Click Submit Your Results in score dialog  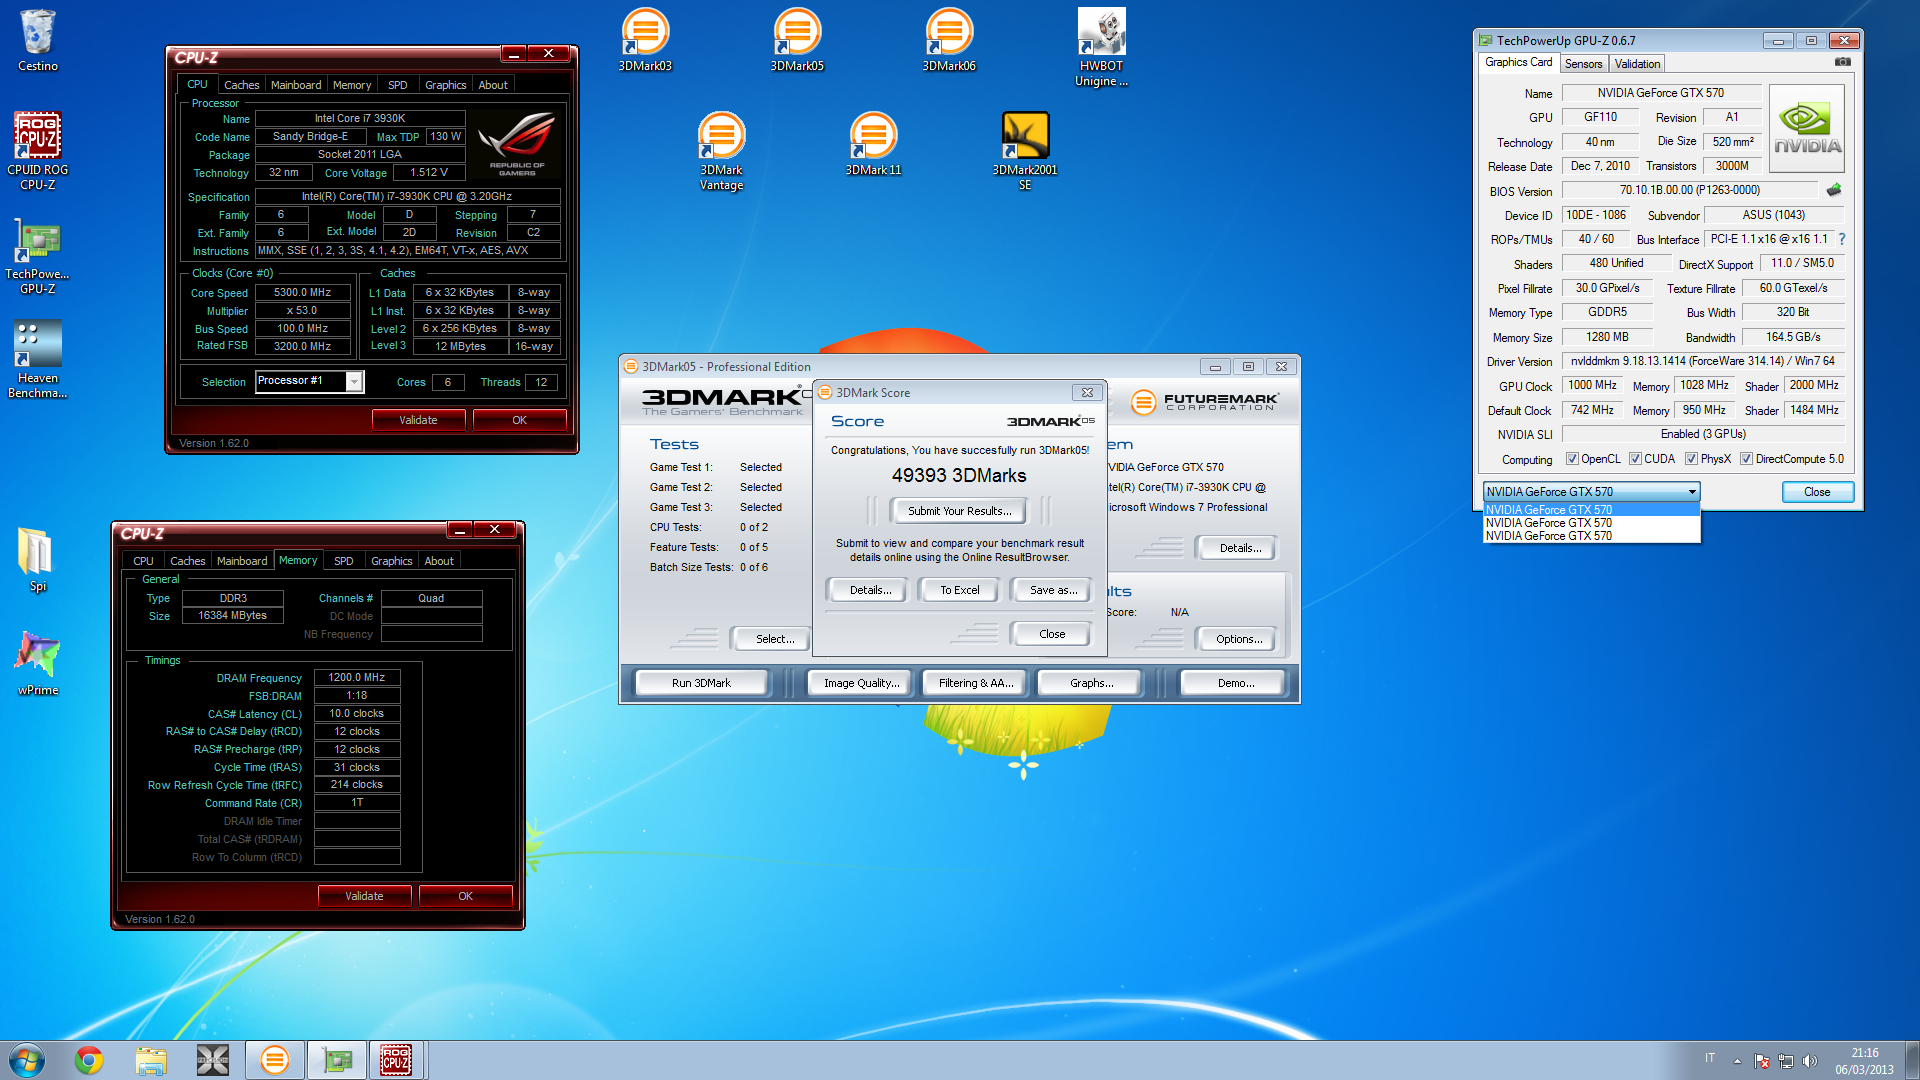coord(959,511)
